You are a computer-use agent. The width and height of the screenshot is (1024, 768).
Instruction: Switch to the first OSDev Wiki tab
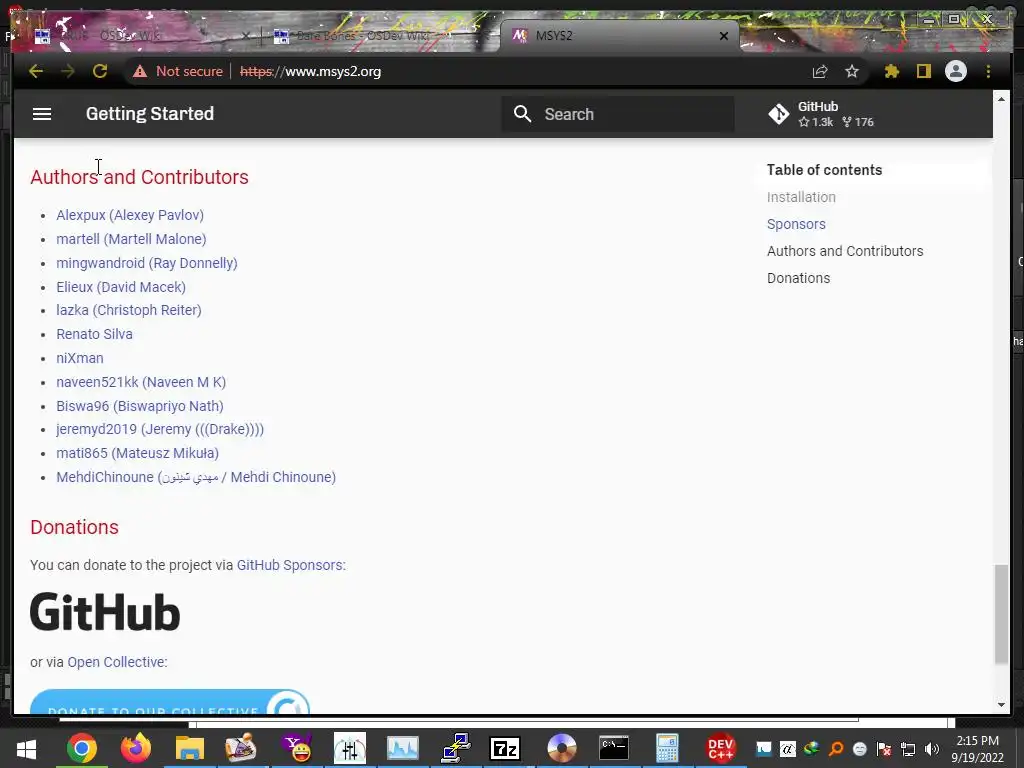pyautogui.click(x=140, y=36)
